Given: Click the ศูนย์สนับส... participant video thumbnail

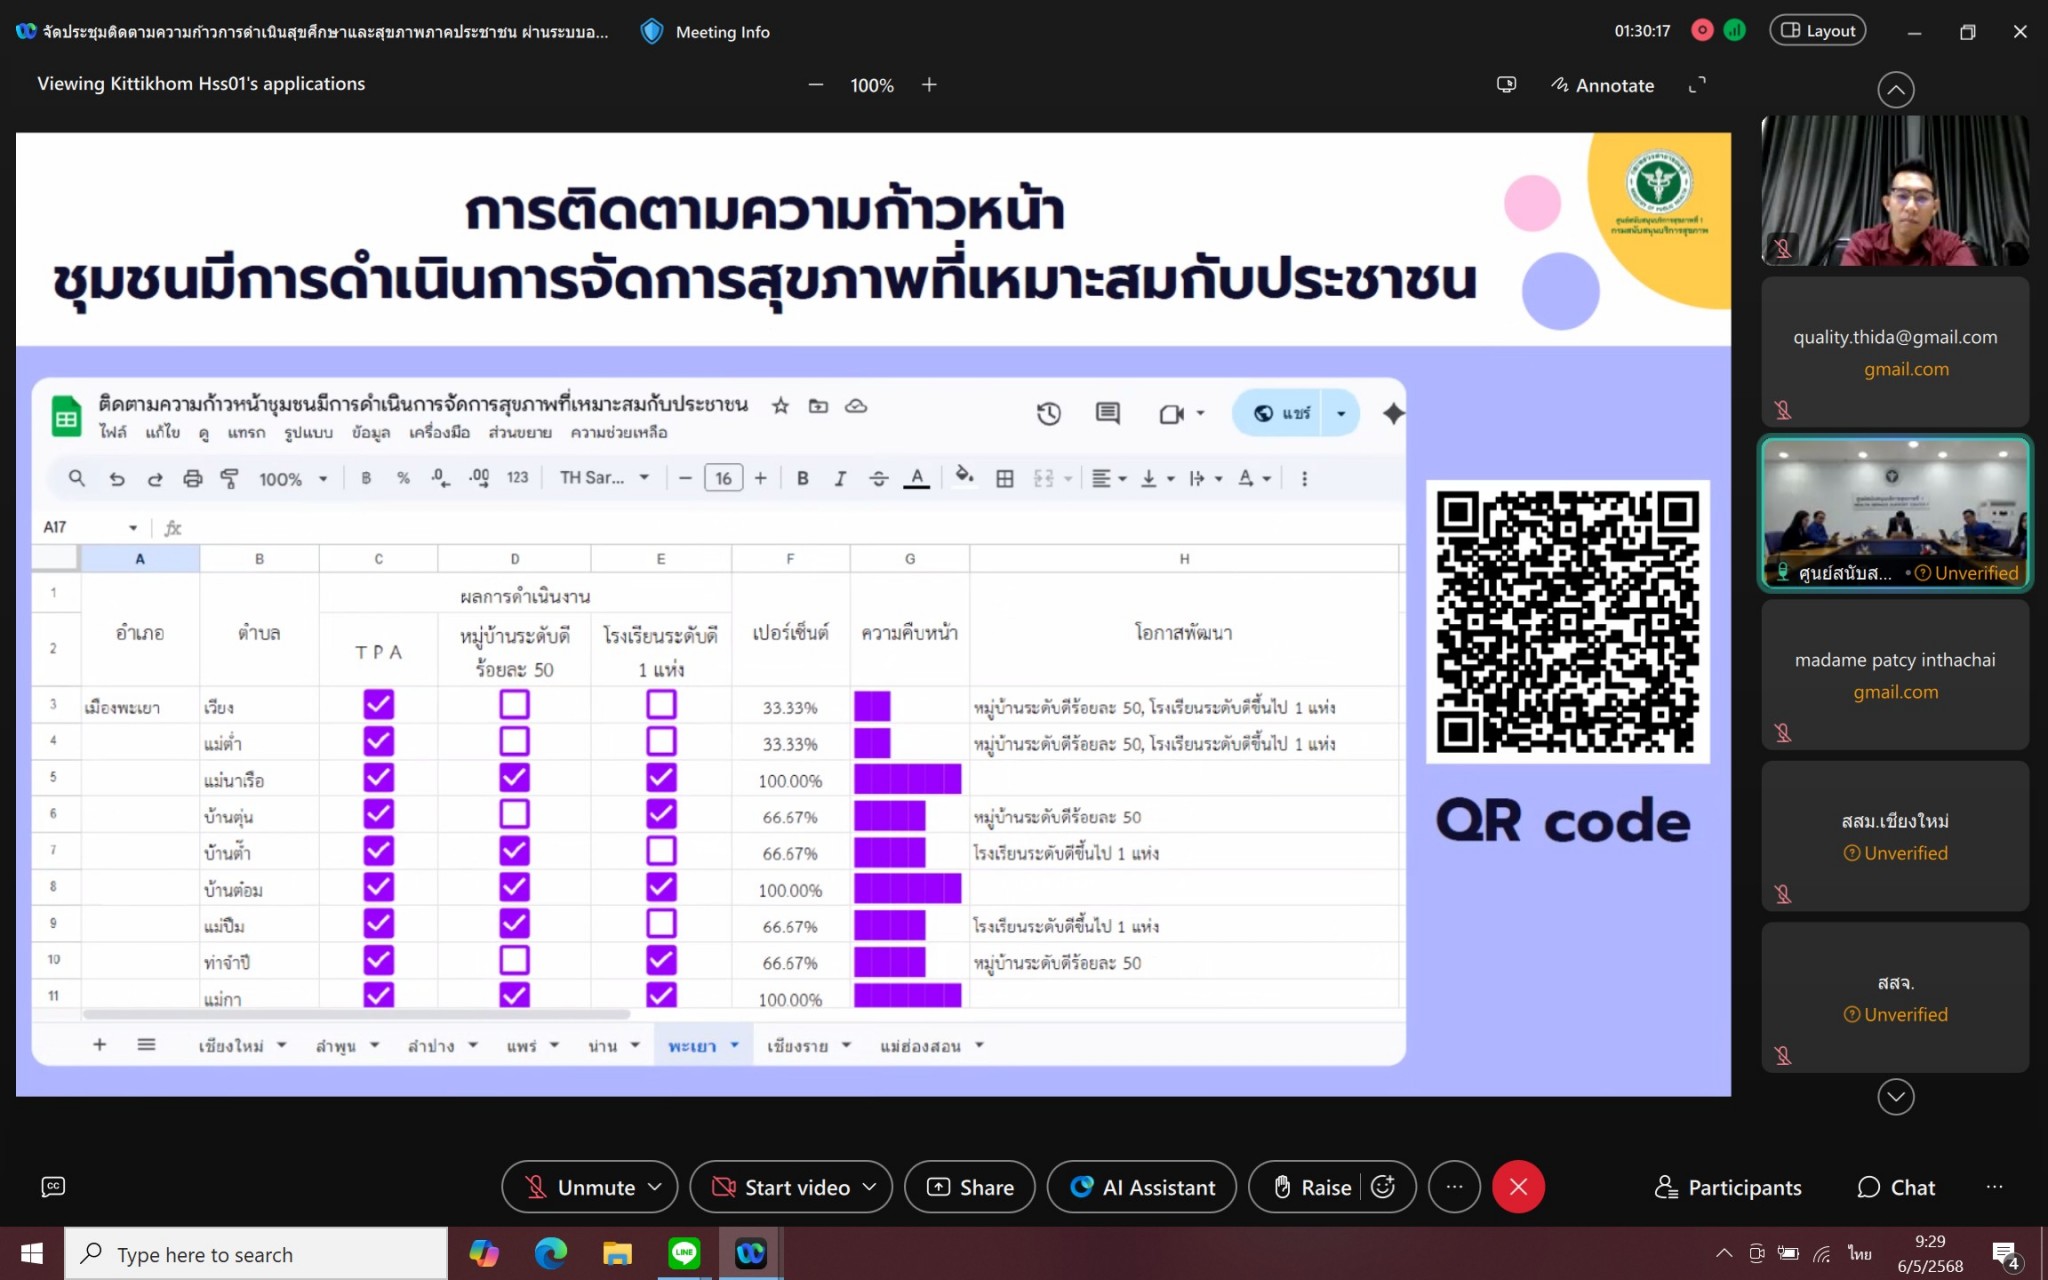Looking at the screenshot, I should coord(1895,513).
